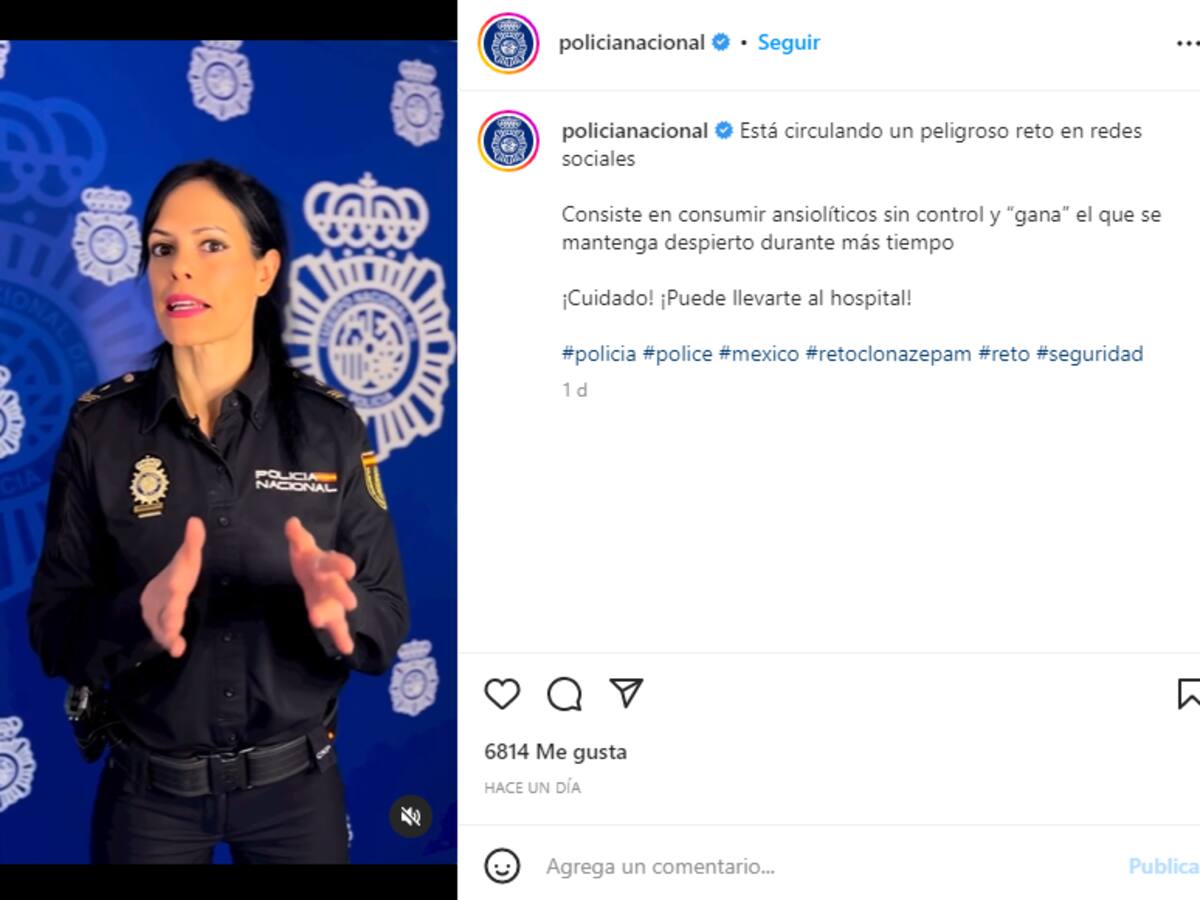
Task: Open the #mexico hashtag link
Action: [x=758, y=353]
